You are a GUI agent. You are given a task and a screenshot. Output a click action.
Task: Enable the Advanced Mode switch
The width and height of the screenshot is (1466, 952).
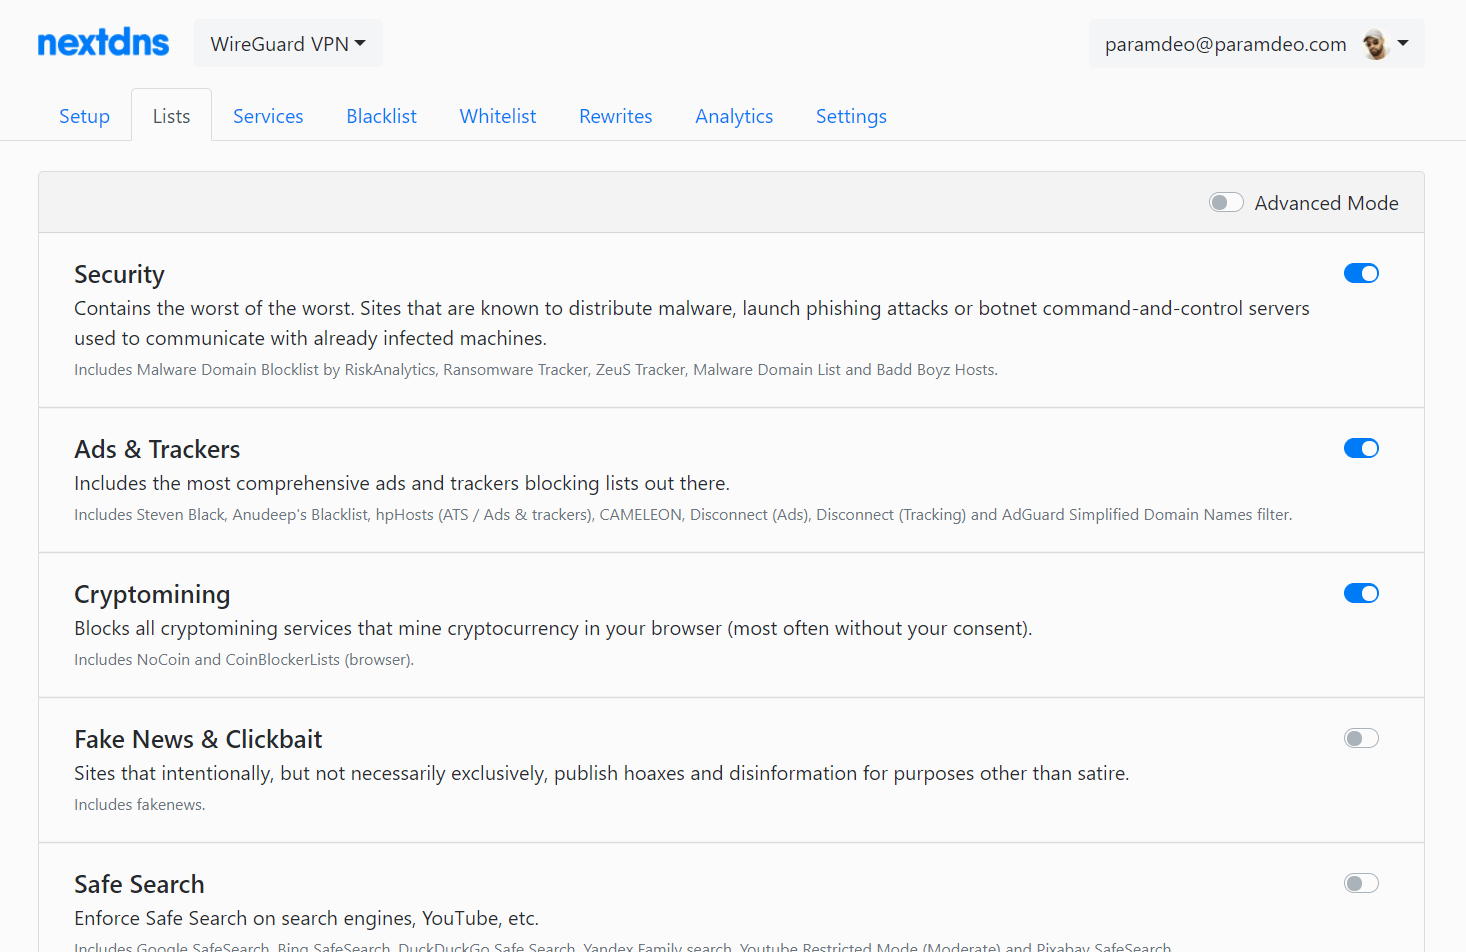[x=1226, y=203]
